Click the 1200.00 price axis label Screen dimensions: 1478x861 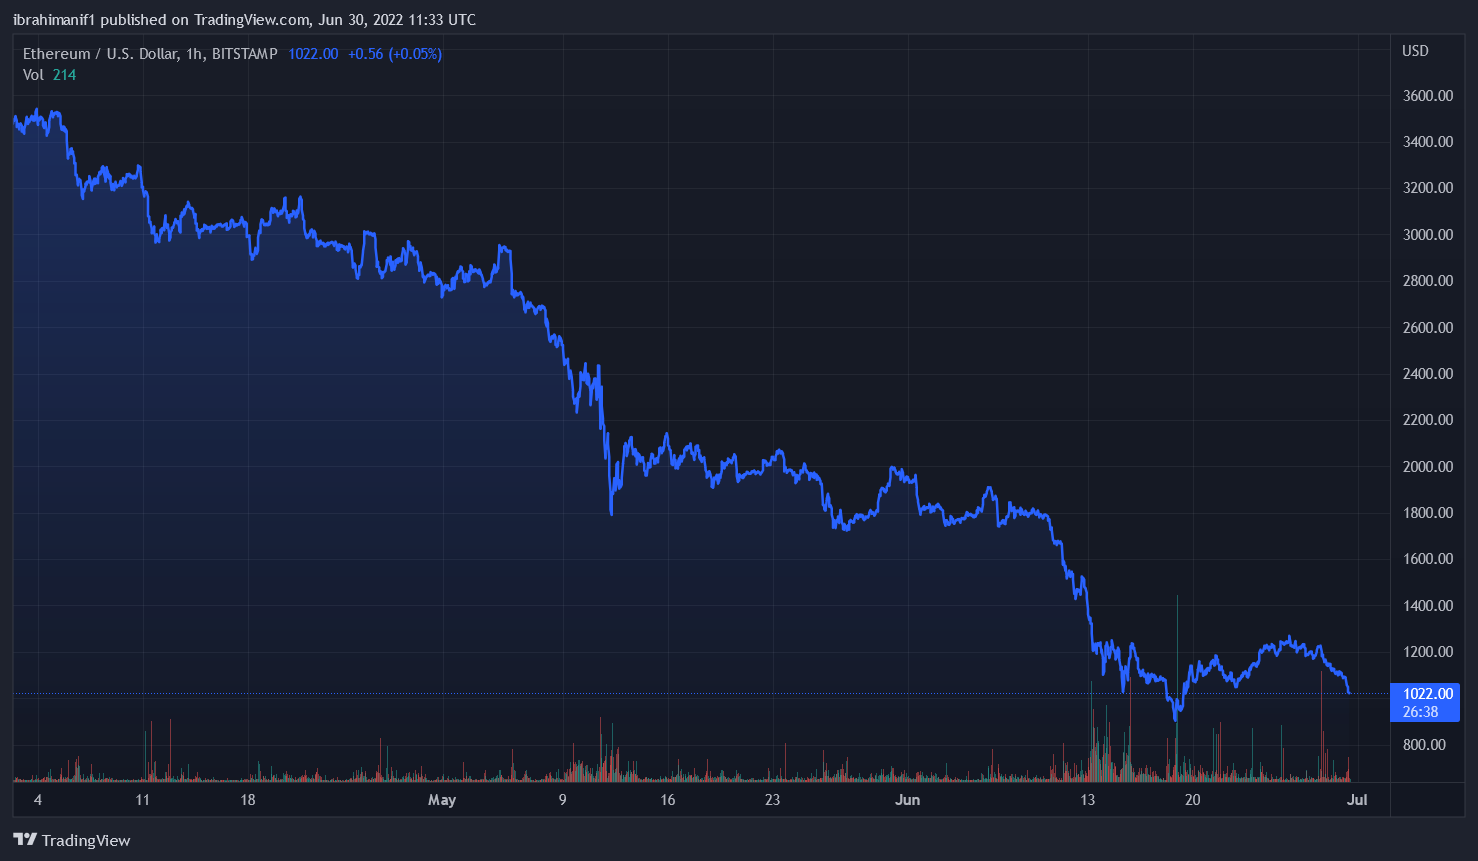click(x=1428, y=652)
